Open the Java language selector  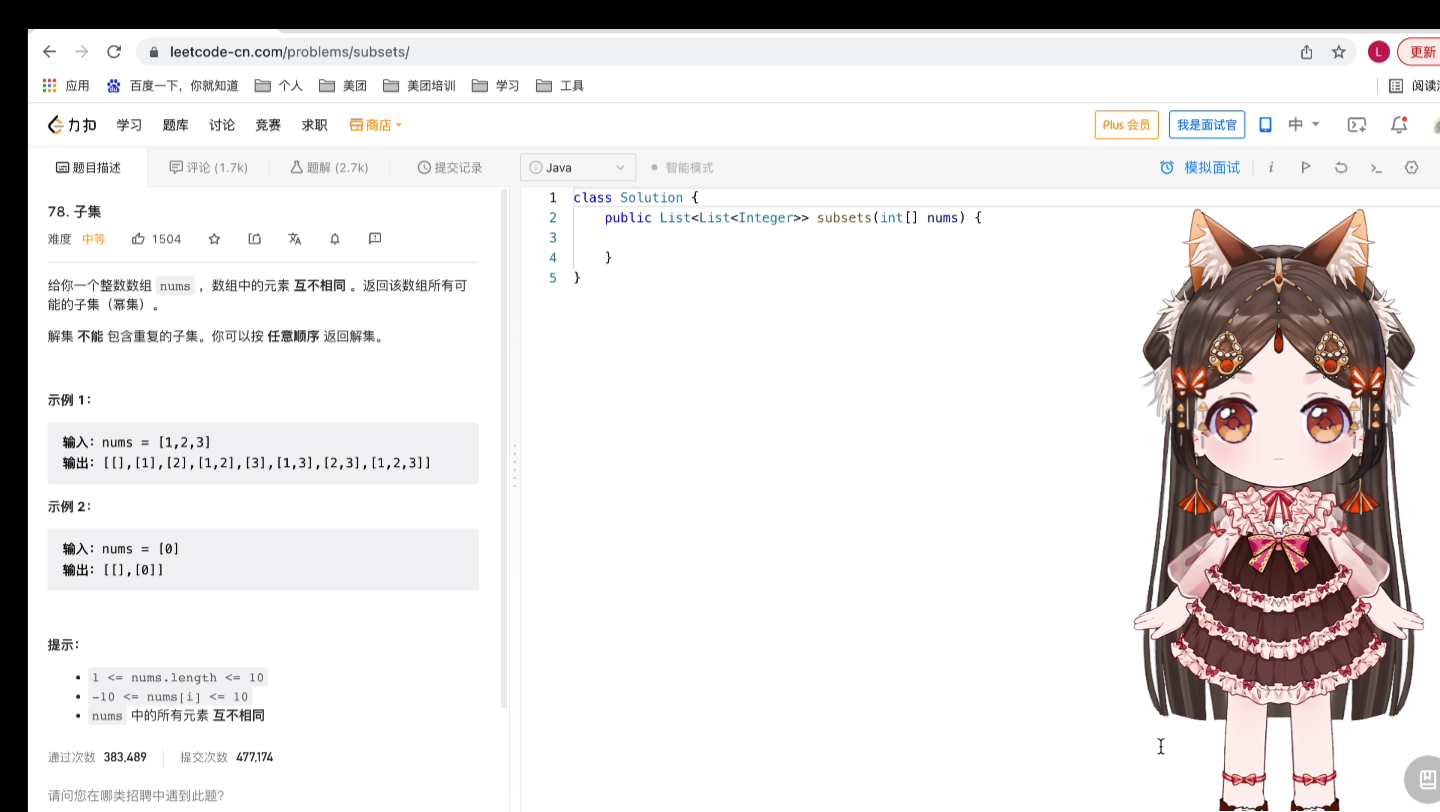click(x=578, y=168)
